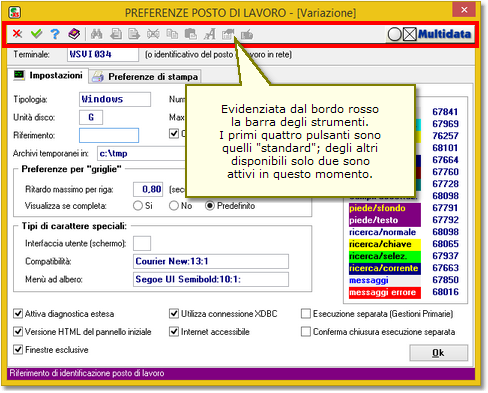Open the purple manual book icon
The image size is (488, 393).
coord(74,34)
